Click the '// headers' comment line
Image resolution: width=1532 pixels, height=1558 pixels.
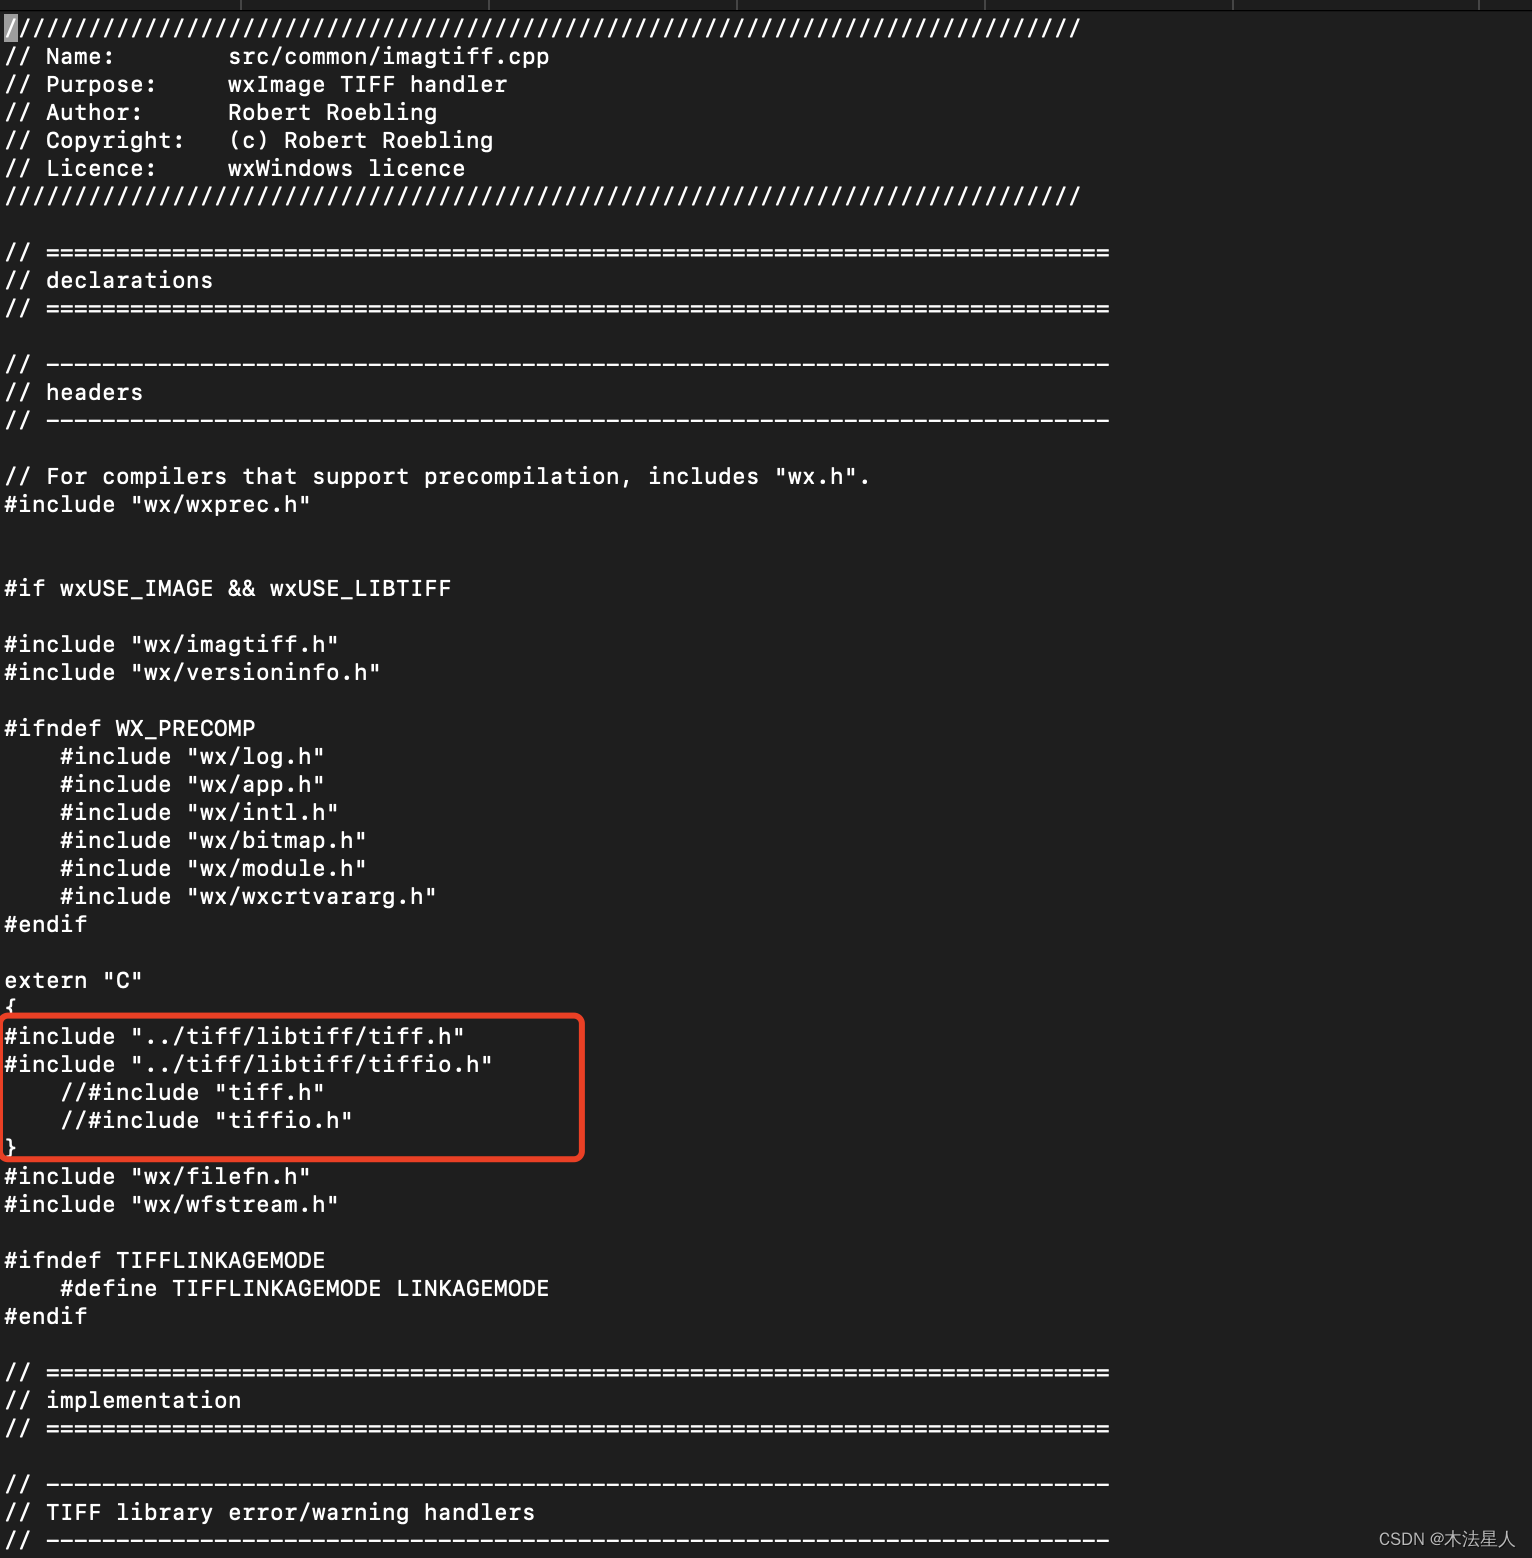coord(74,393)
